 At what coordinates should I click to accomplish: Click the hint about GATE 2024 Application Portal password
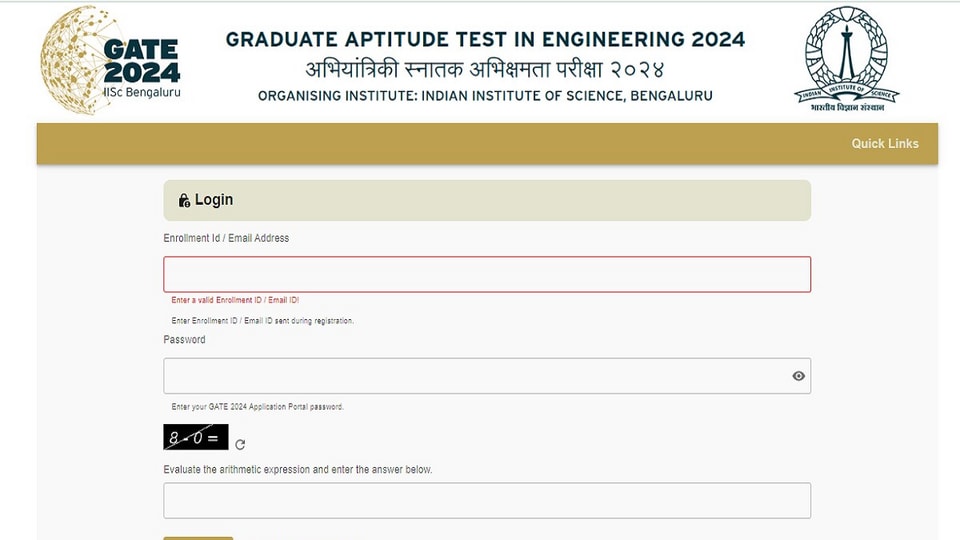[x=257, y=407]
